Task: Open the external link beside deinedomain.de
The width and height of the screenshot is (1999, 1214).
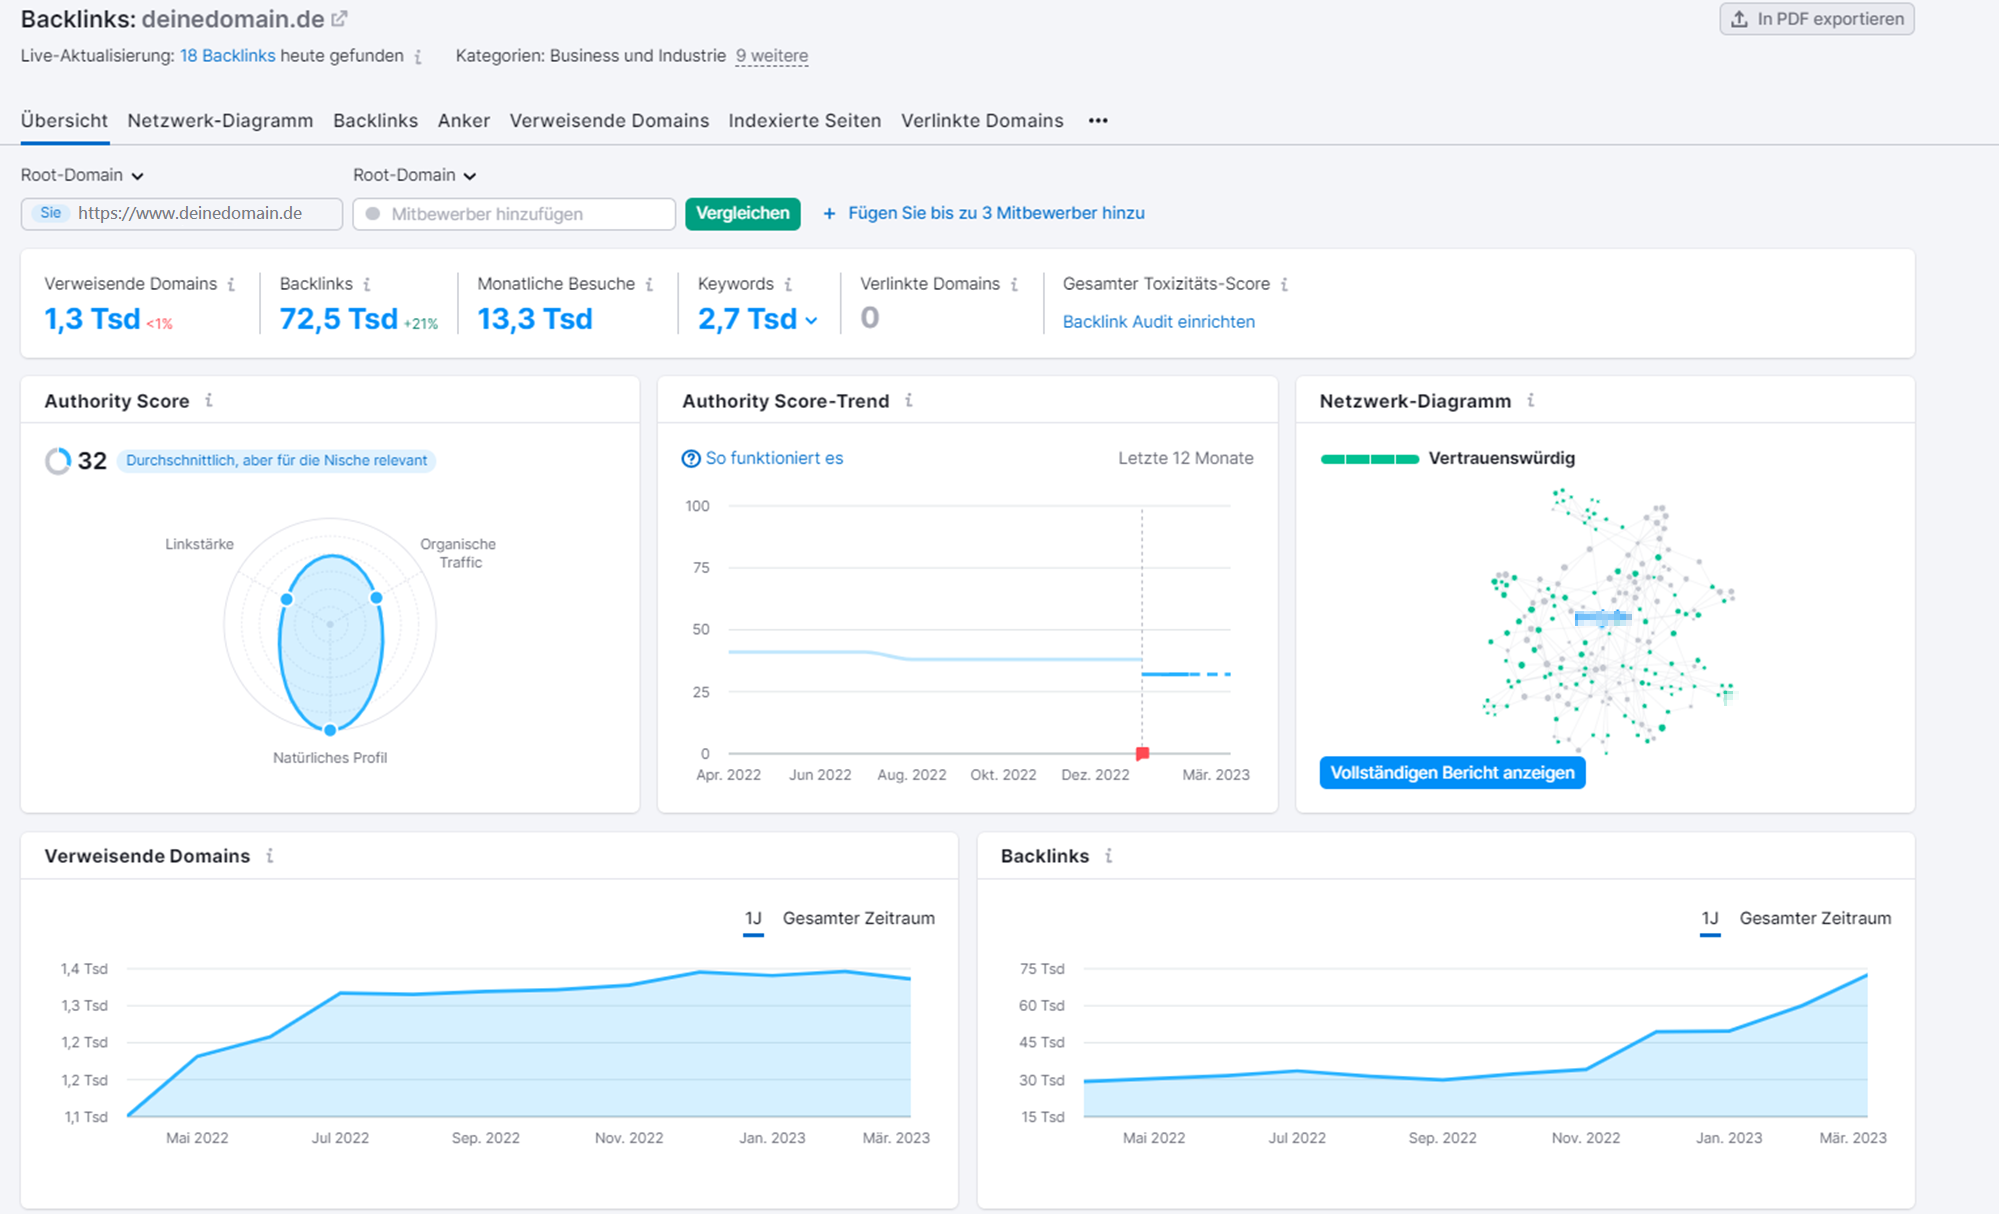Action: [339, 17]
